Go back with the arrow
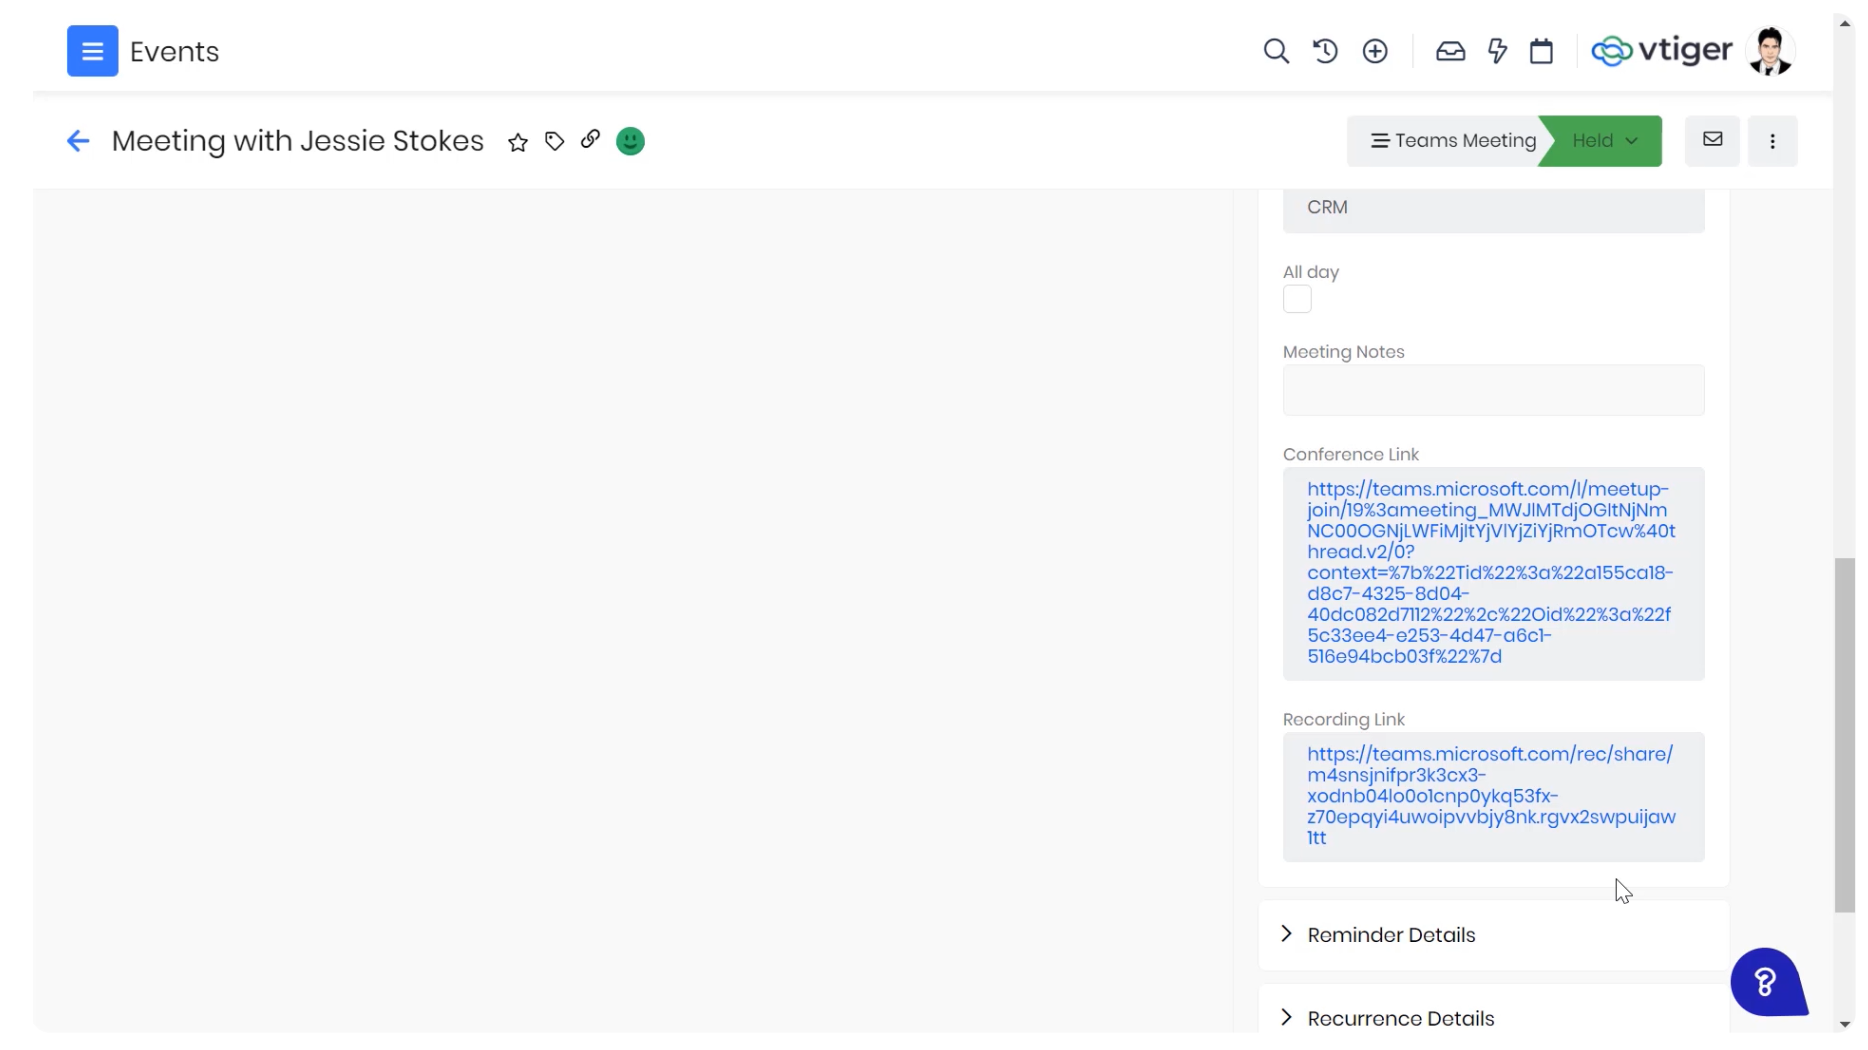Screen dimensions: 1868x1050 78,141
